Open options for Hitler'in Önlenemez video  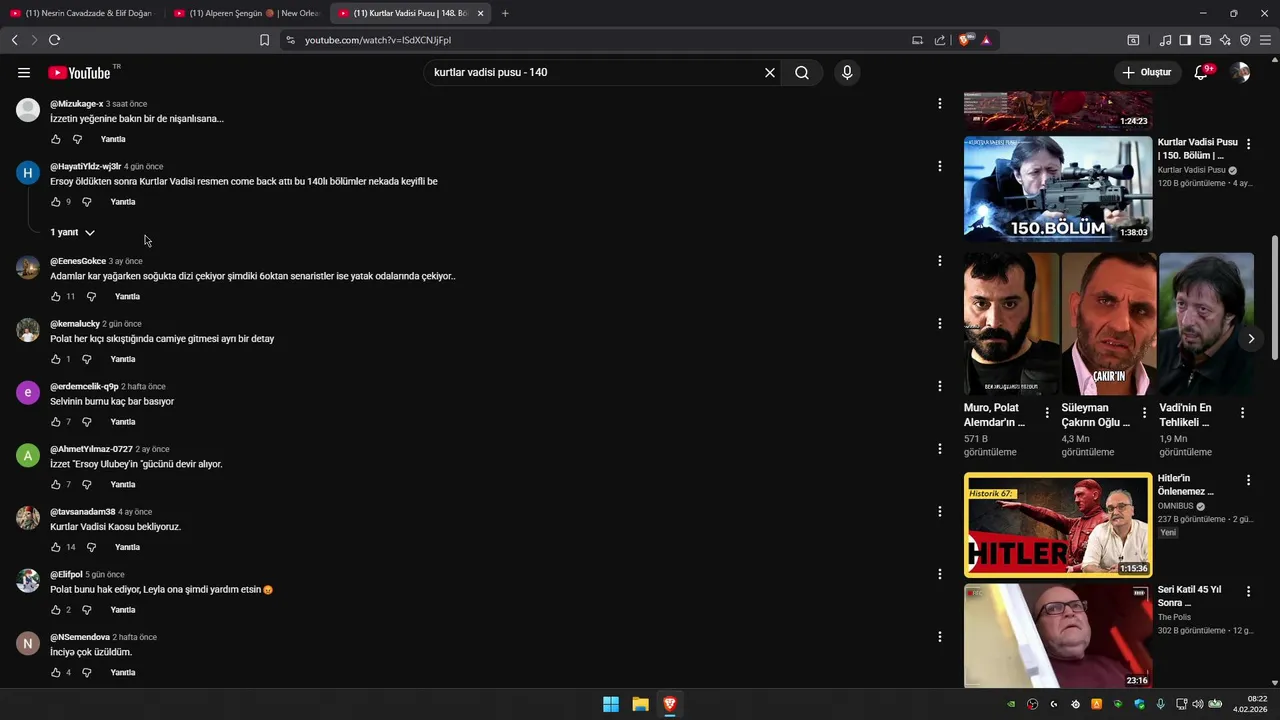pos(1248,480)
